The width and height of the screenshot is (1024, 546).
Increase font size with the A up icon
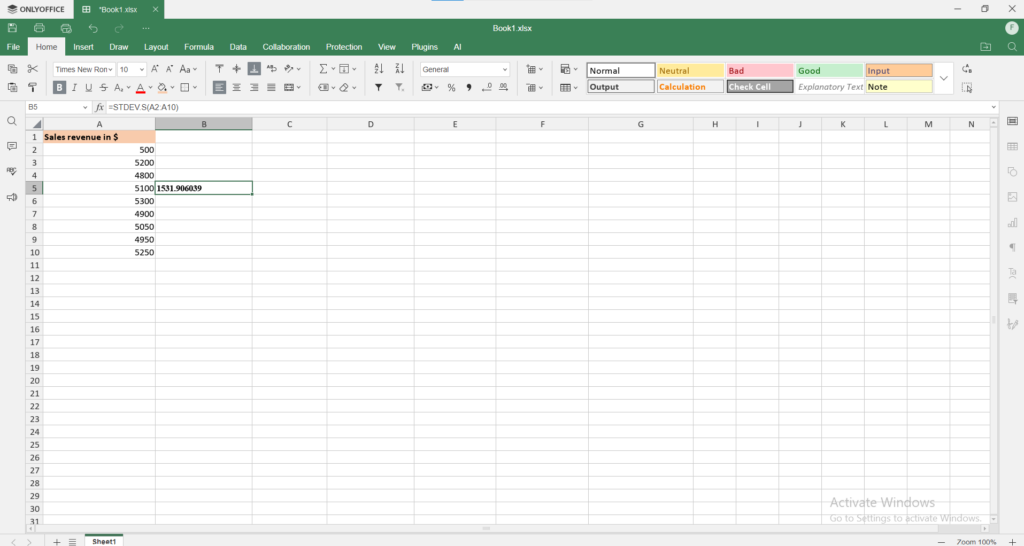click(155, 69)
